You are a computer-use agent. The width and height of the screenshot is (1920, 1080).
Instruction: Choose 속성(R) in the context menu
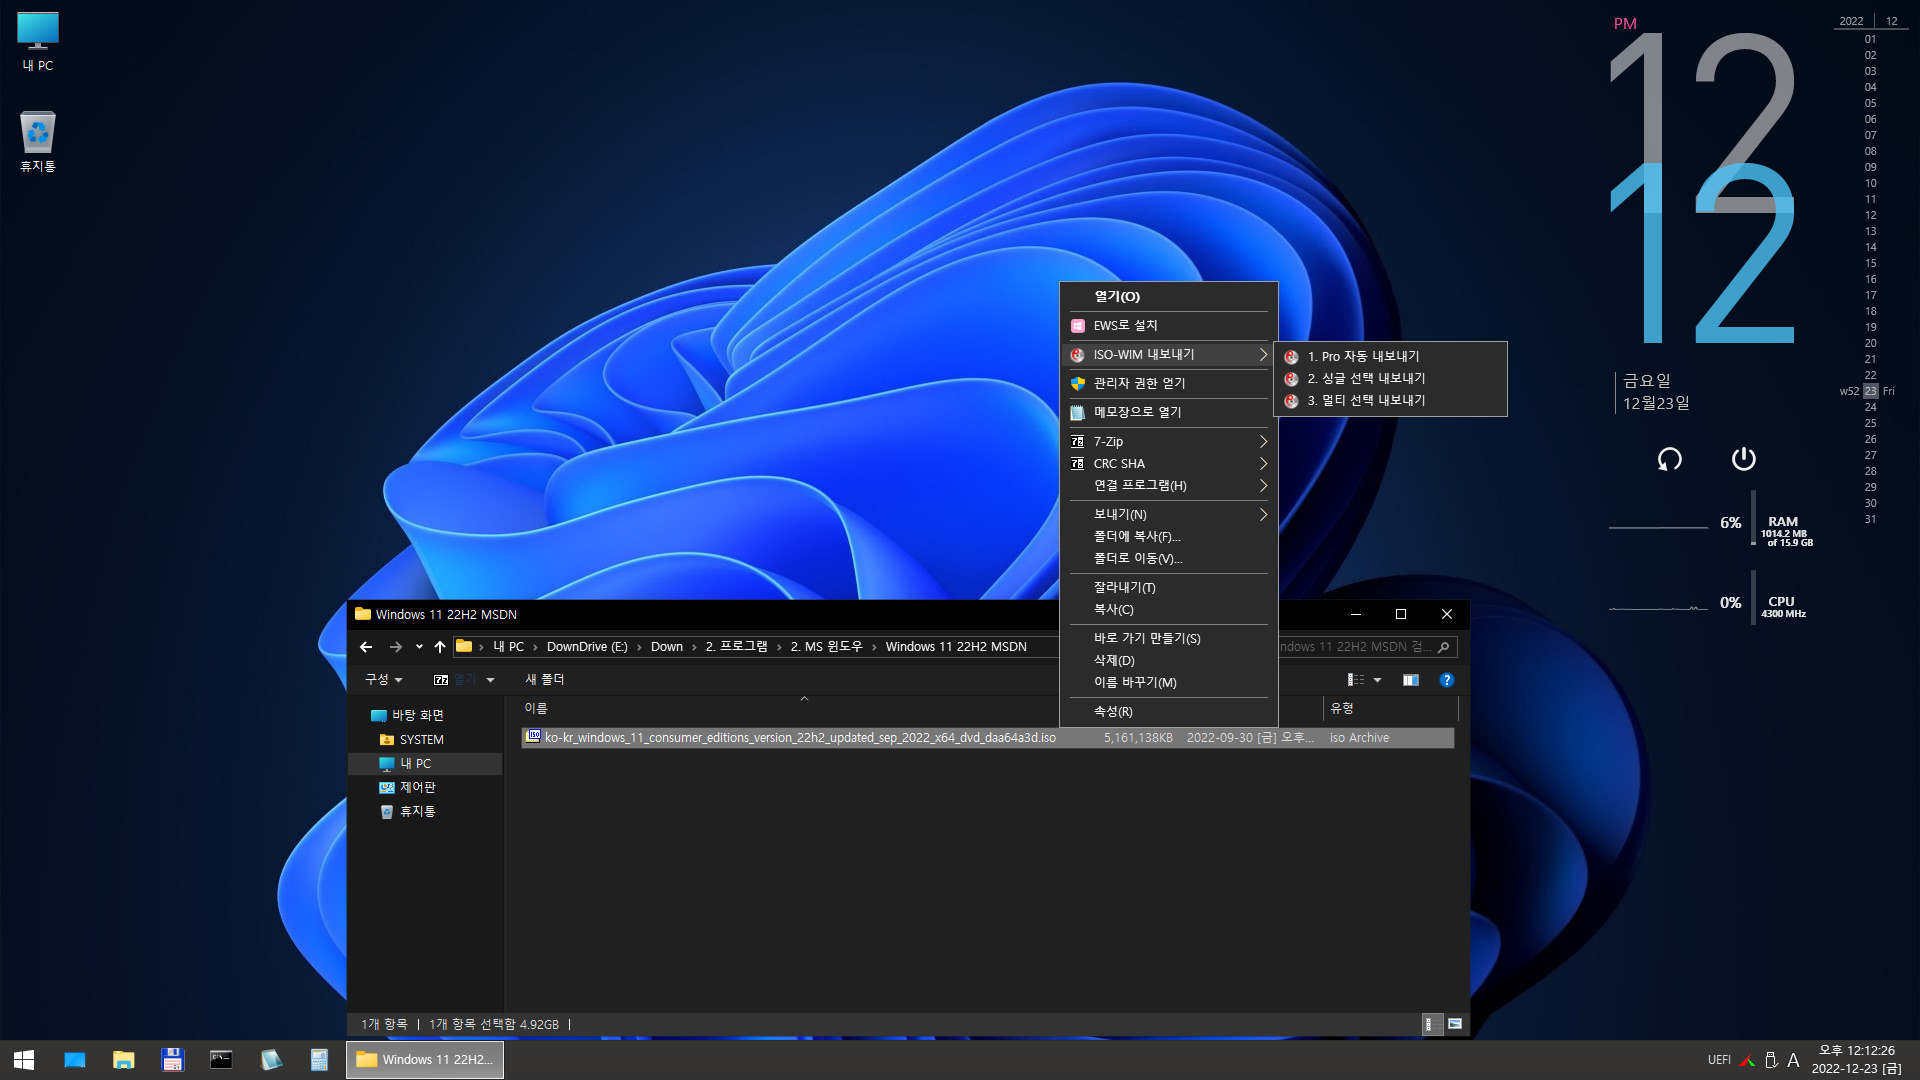point(1168,712)
